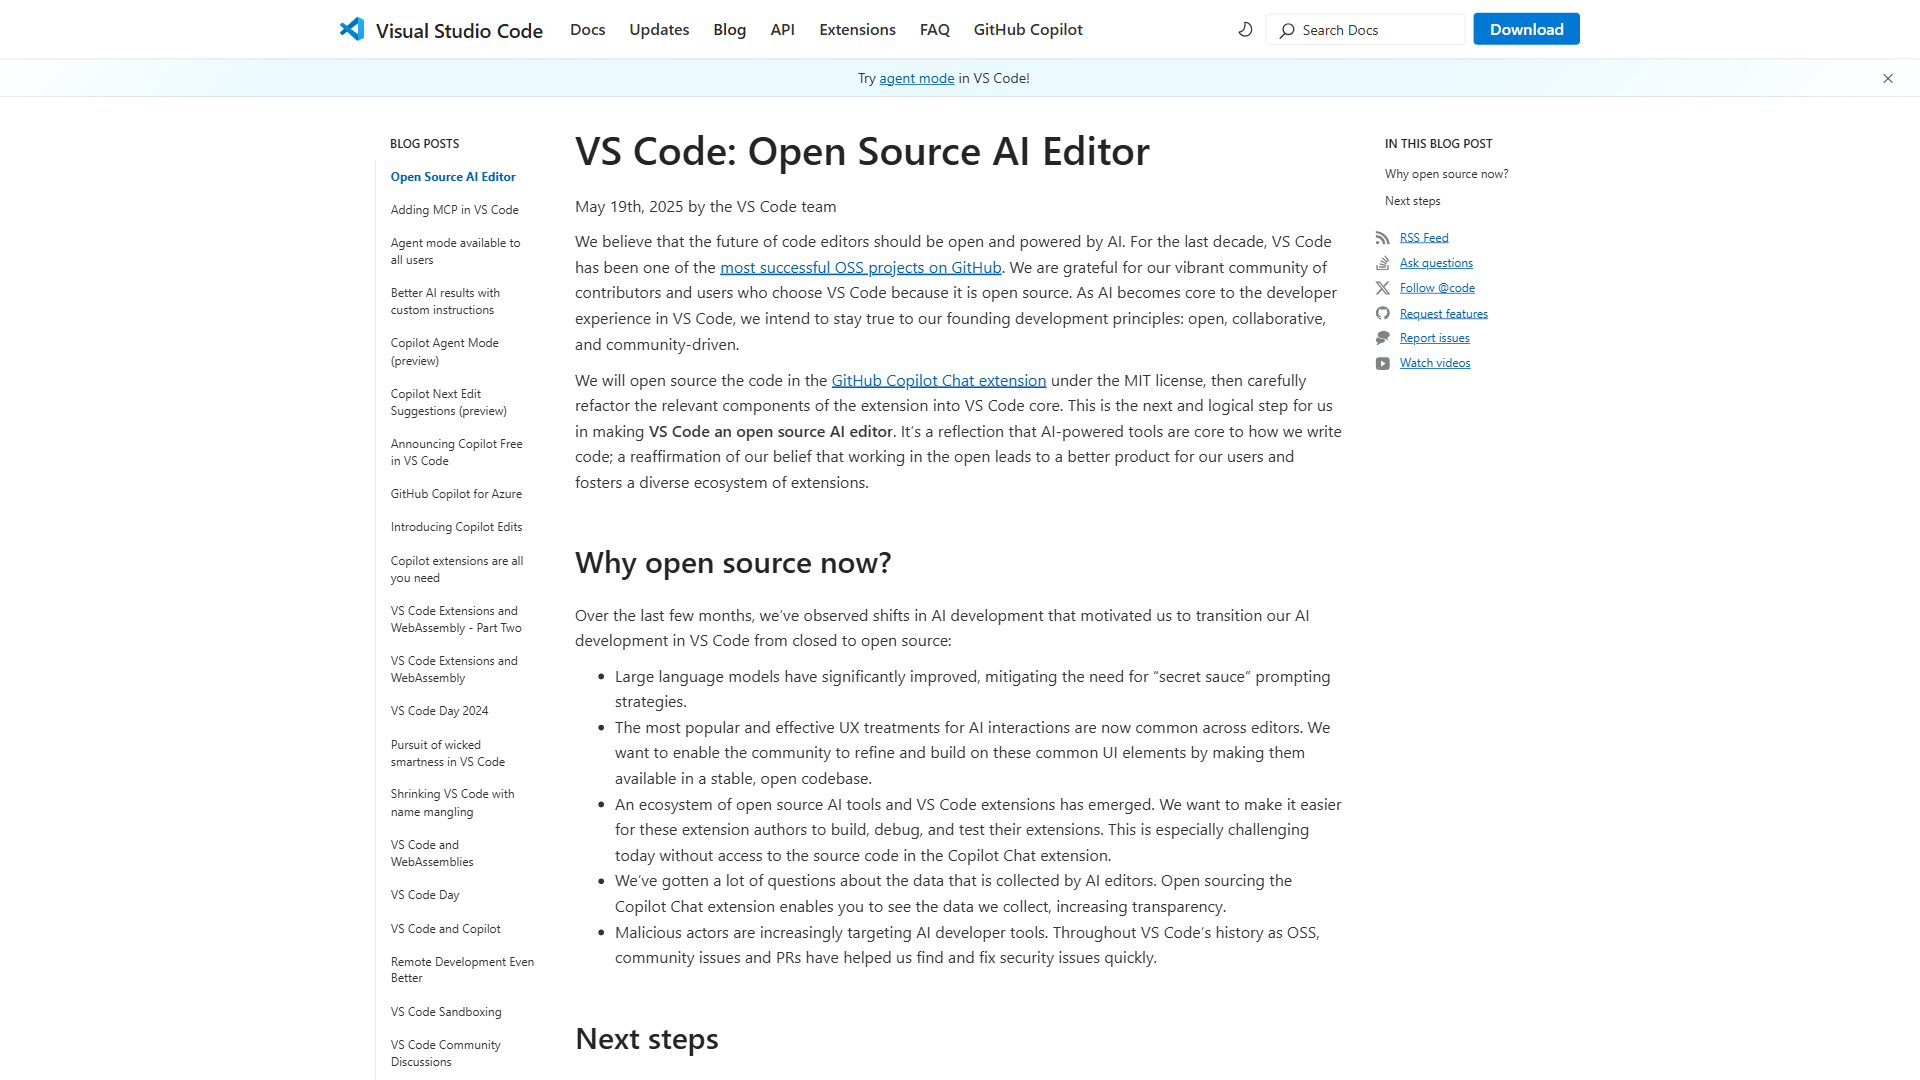This screenshot has height=1080, width=1920.
Task: Click Follow @code link
Action: point(1437,288)
